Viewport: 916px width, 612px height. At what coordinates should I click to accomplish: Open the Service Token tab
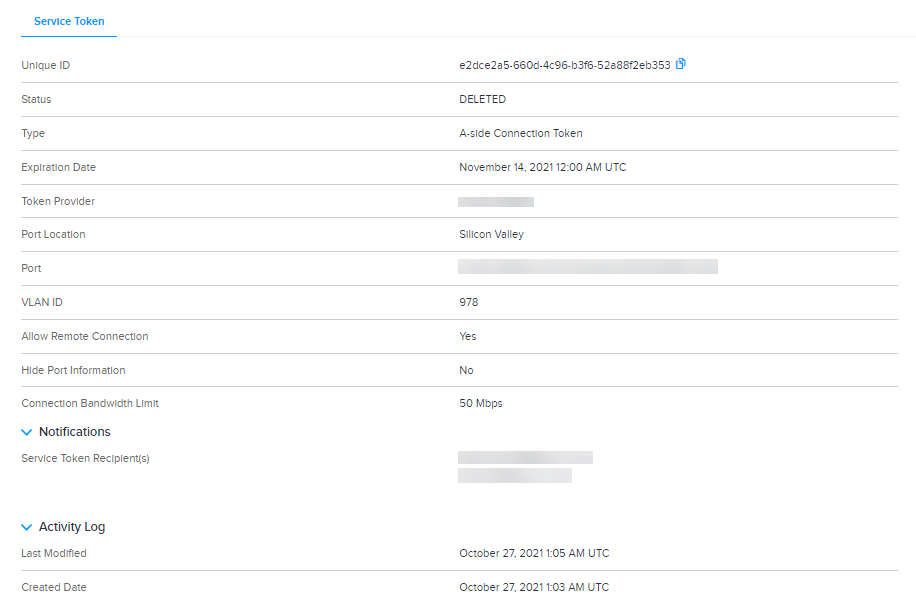point(69,21)
